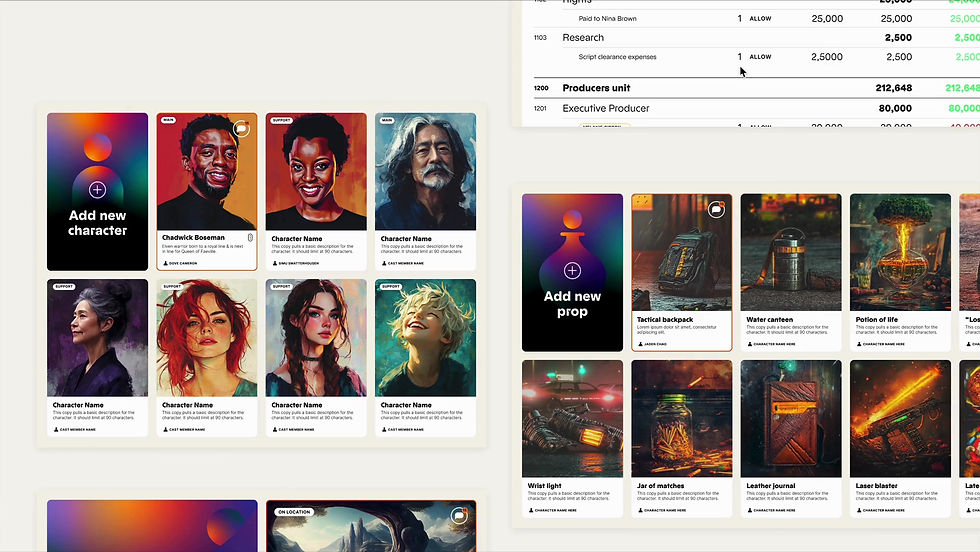Viewport: 980px width, 552px height.
Task: Select the older woman in purple portrait
Action: [x=98, y=338]
